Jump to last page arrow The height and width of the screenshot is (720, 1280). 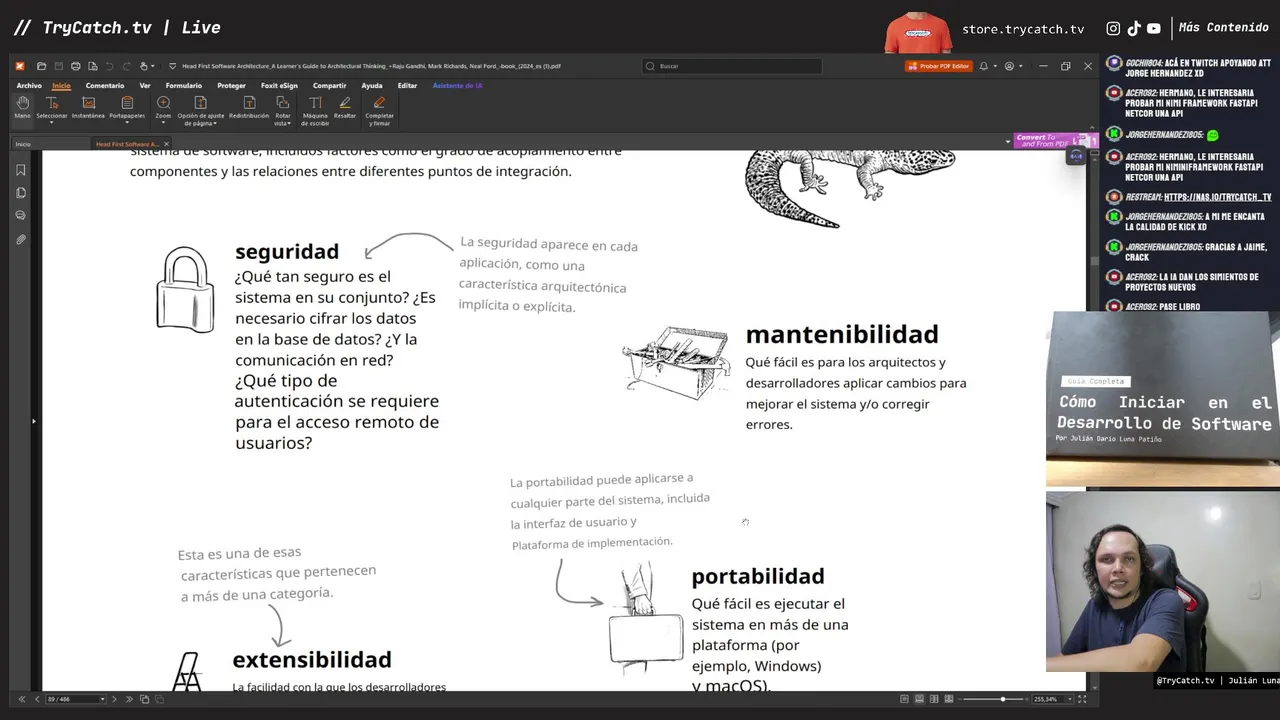tap(129, 699)
